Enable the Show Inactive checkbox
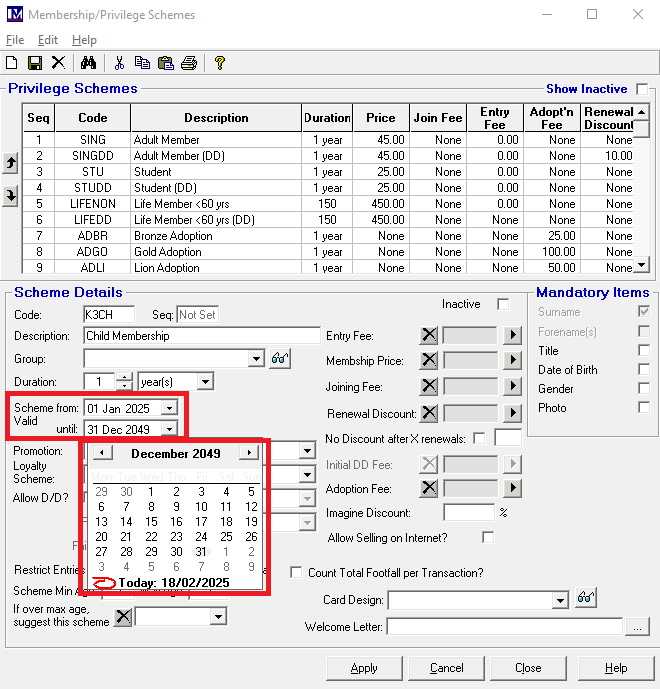 tap(642, 89)
